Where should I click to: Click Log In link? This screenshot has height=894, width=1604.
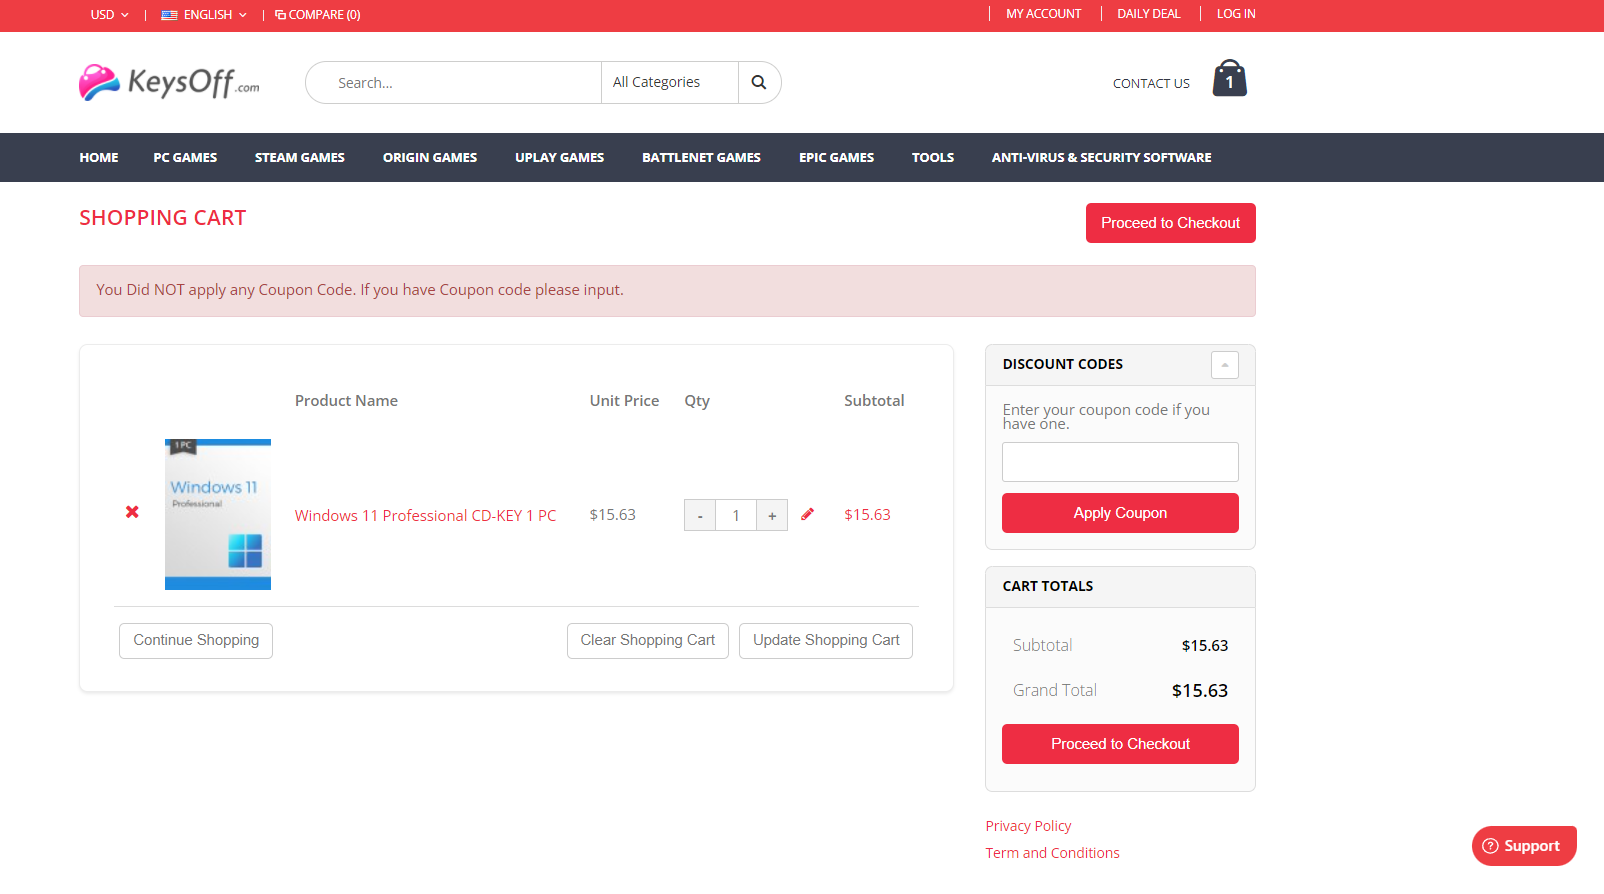pos(1236,14)
